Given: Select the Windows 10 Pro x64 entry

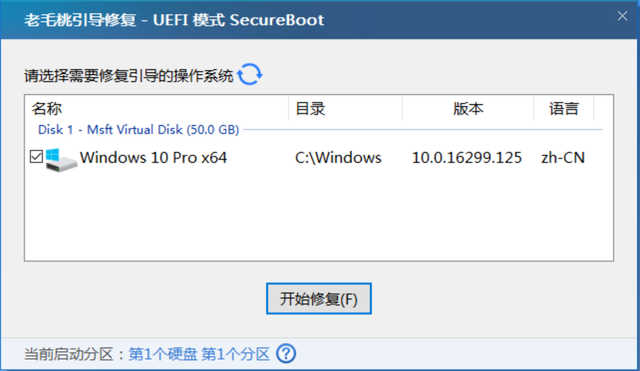Looking at the screenshot, I should (153, 158).
